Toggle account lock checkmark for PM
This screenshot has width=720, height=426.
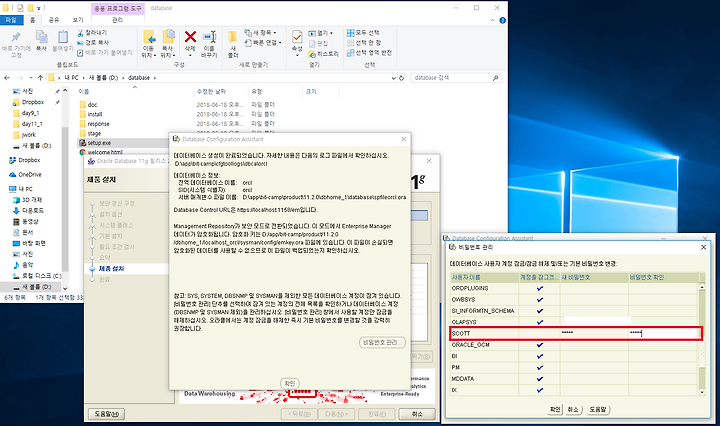540,367
